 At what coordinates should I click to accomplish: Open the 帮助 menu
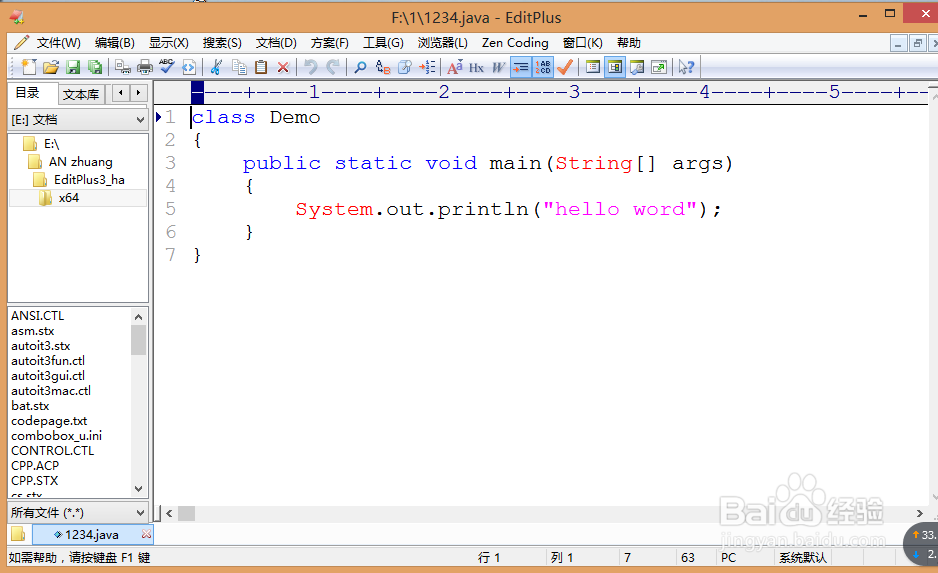coord(629,42)
